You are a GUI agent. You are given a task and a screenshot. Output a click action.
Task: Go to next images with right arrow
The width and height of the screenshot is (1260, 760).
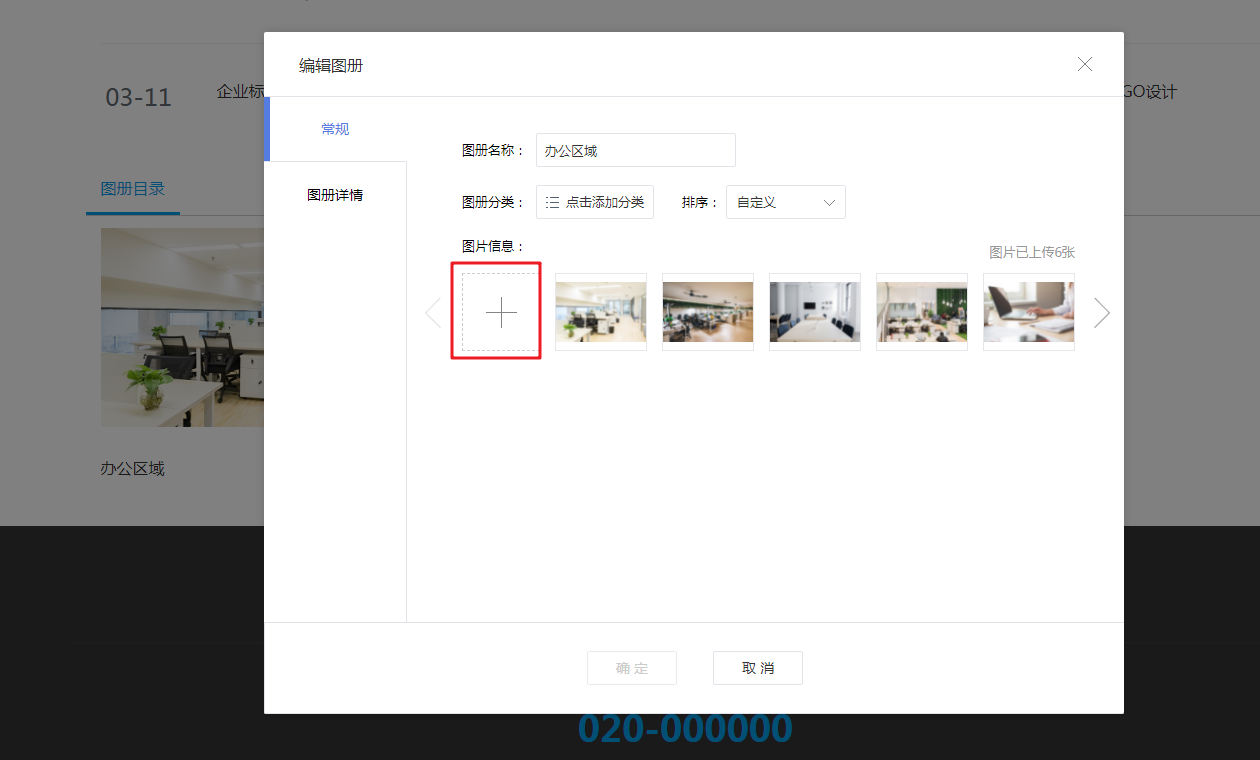point(1102,313)
